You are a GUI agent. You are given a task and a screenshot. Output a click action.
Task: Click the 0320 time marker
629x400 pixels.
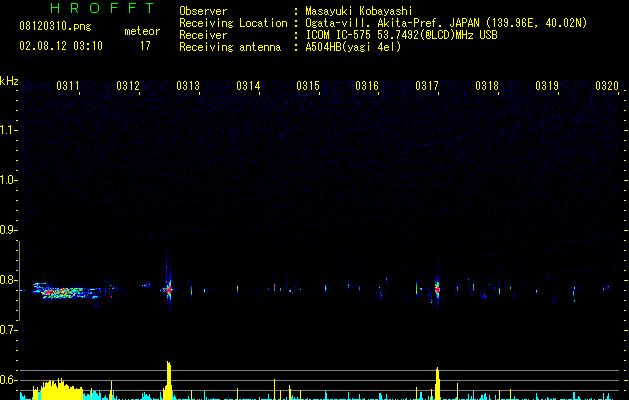607,85
